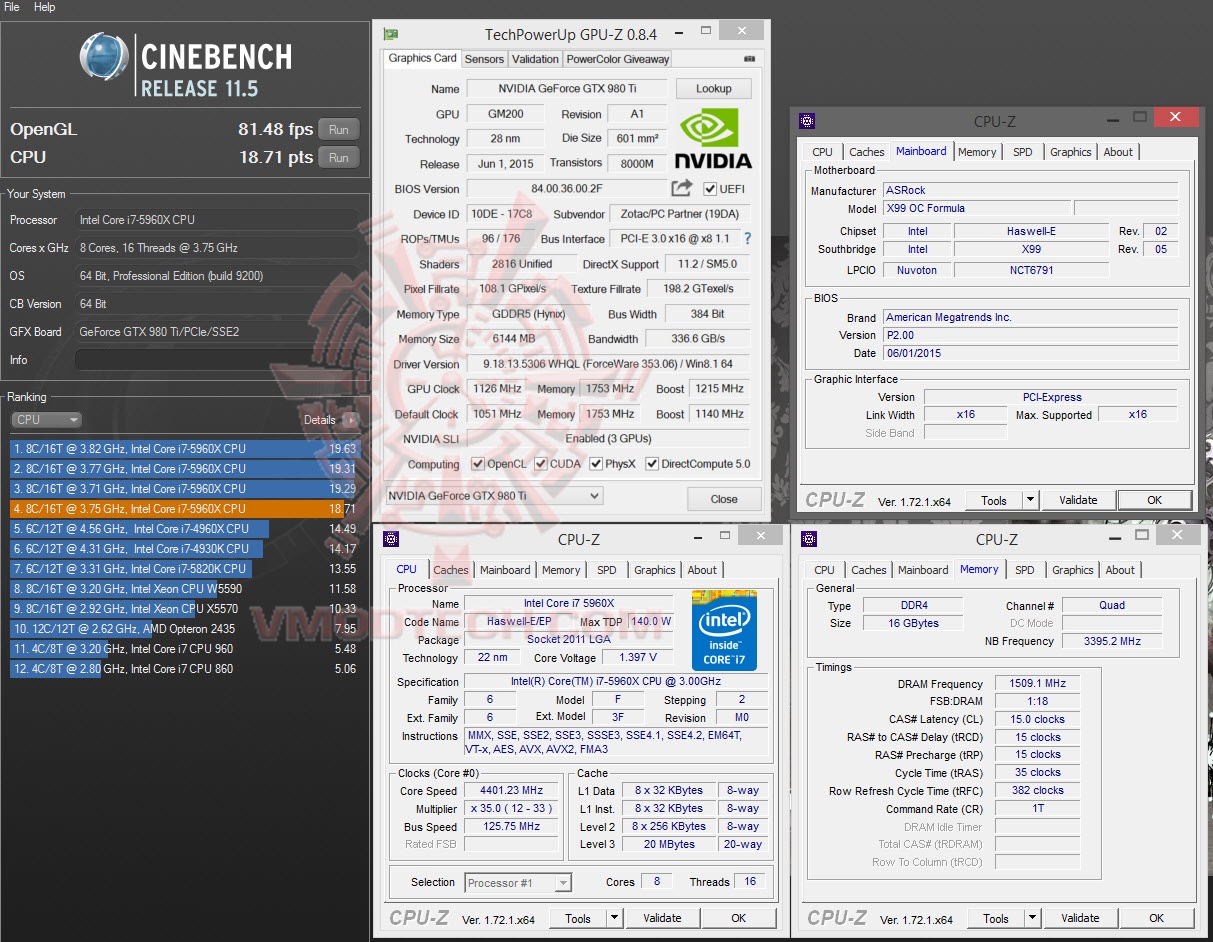The image size is (1213, 942).
Task: Expand Tools arrow in CPU-Z Memory window
Action: (1033, 918)
